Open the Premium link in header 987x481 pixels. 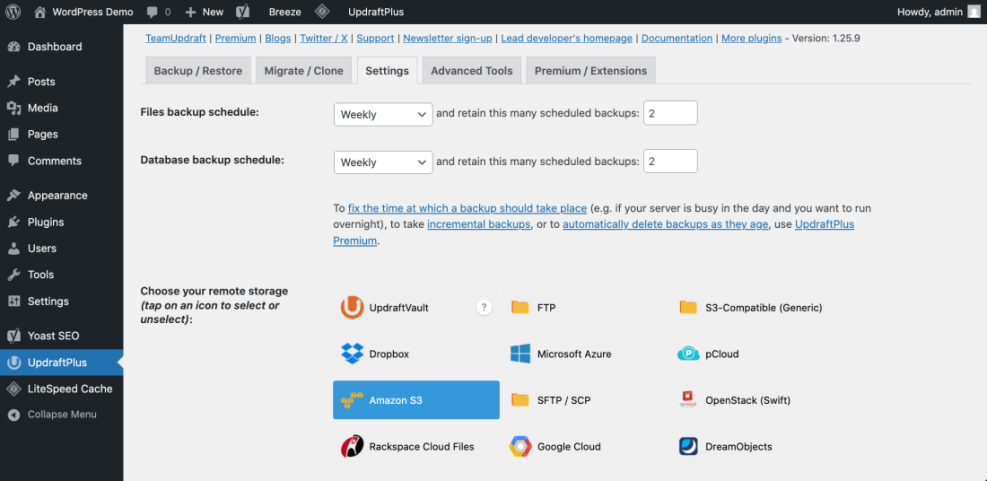pos(235,38)
